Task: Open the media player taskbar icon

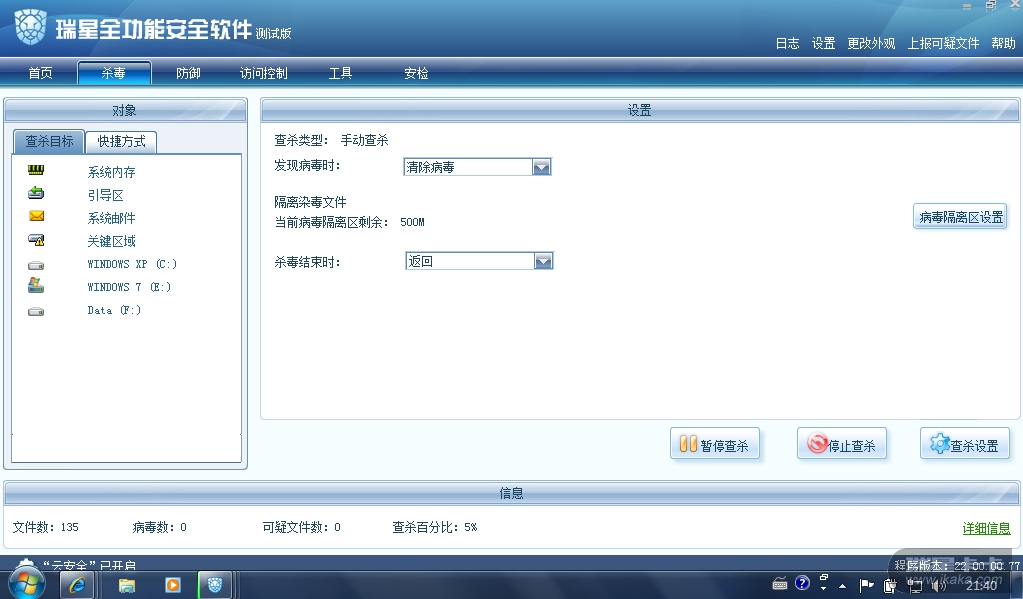Action: 172,585
